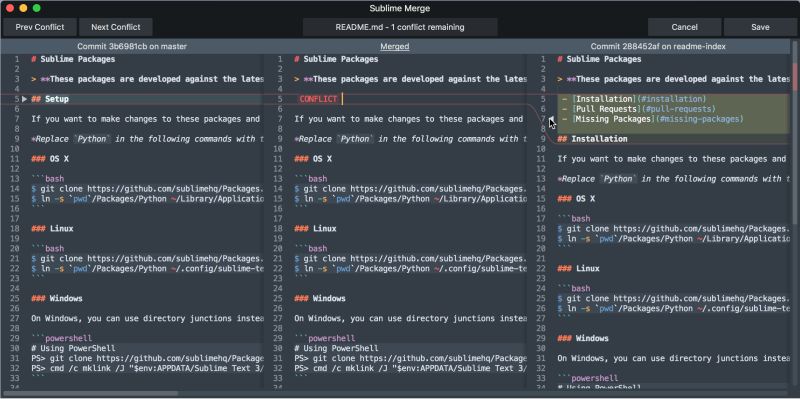Click 'README.md - 1 conflict remaining' label
This screenshot has width=800, height=399.
(400, 27)
